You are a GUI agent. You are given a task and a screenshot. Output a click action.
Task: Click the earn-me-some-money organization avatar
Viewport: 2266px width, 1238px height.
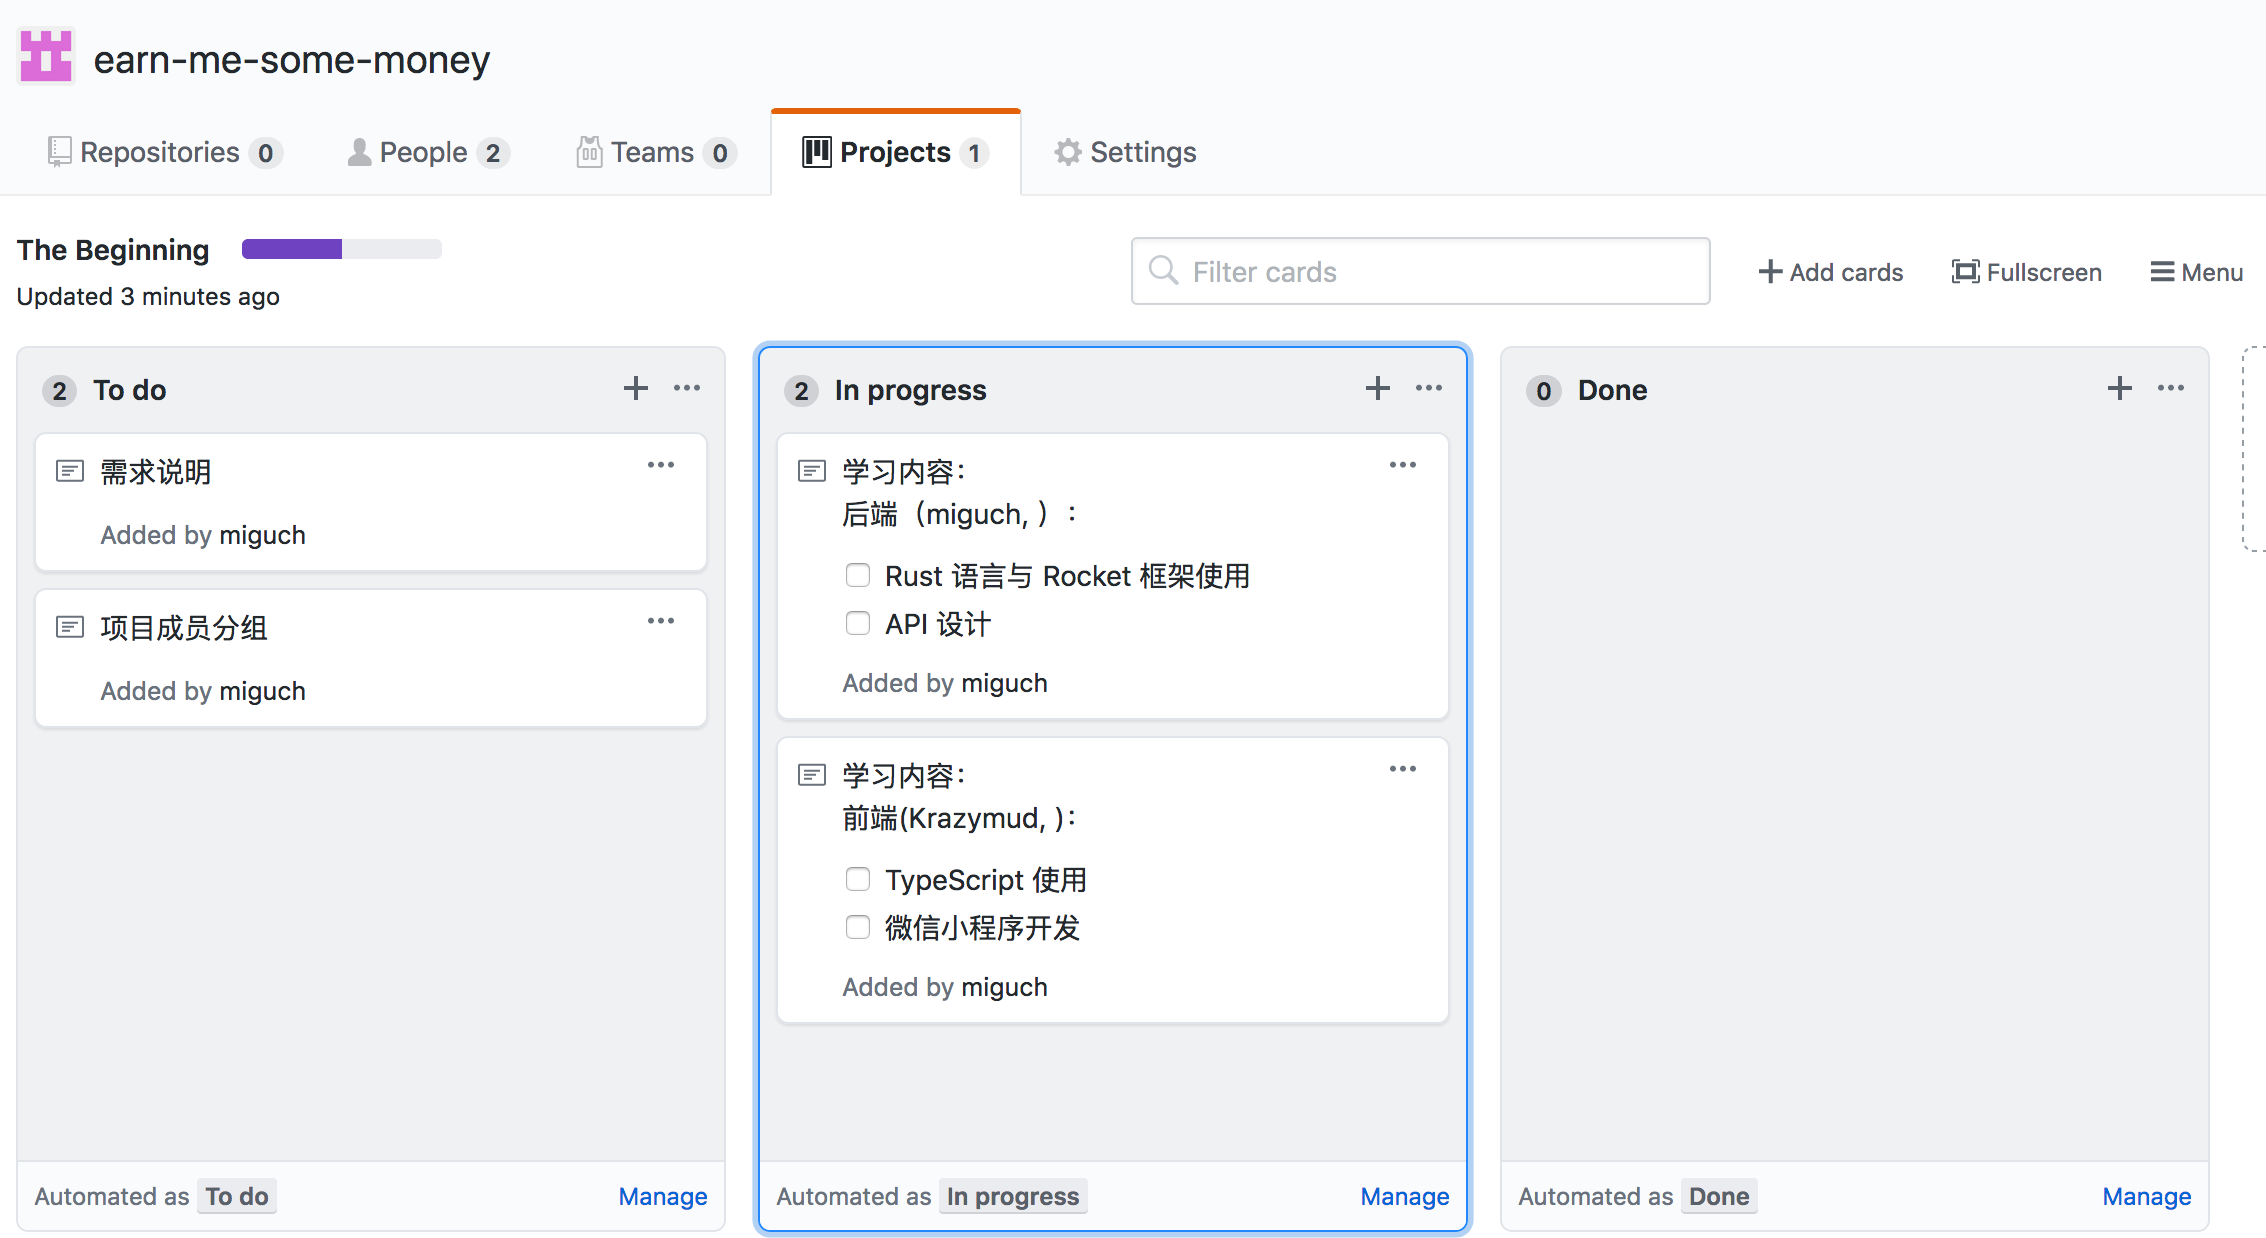[46, 56]
